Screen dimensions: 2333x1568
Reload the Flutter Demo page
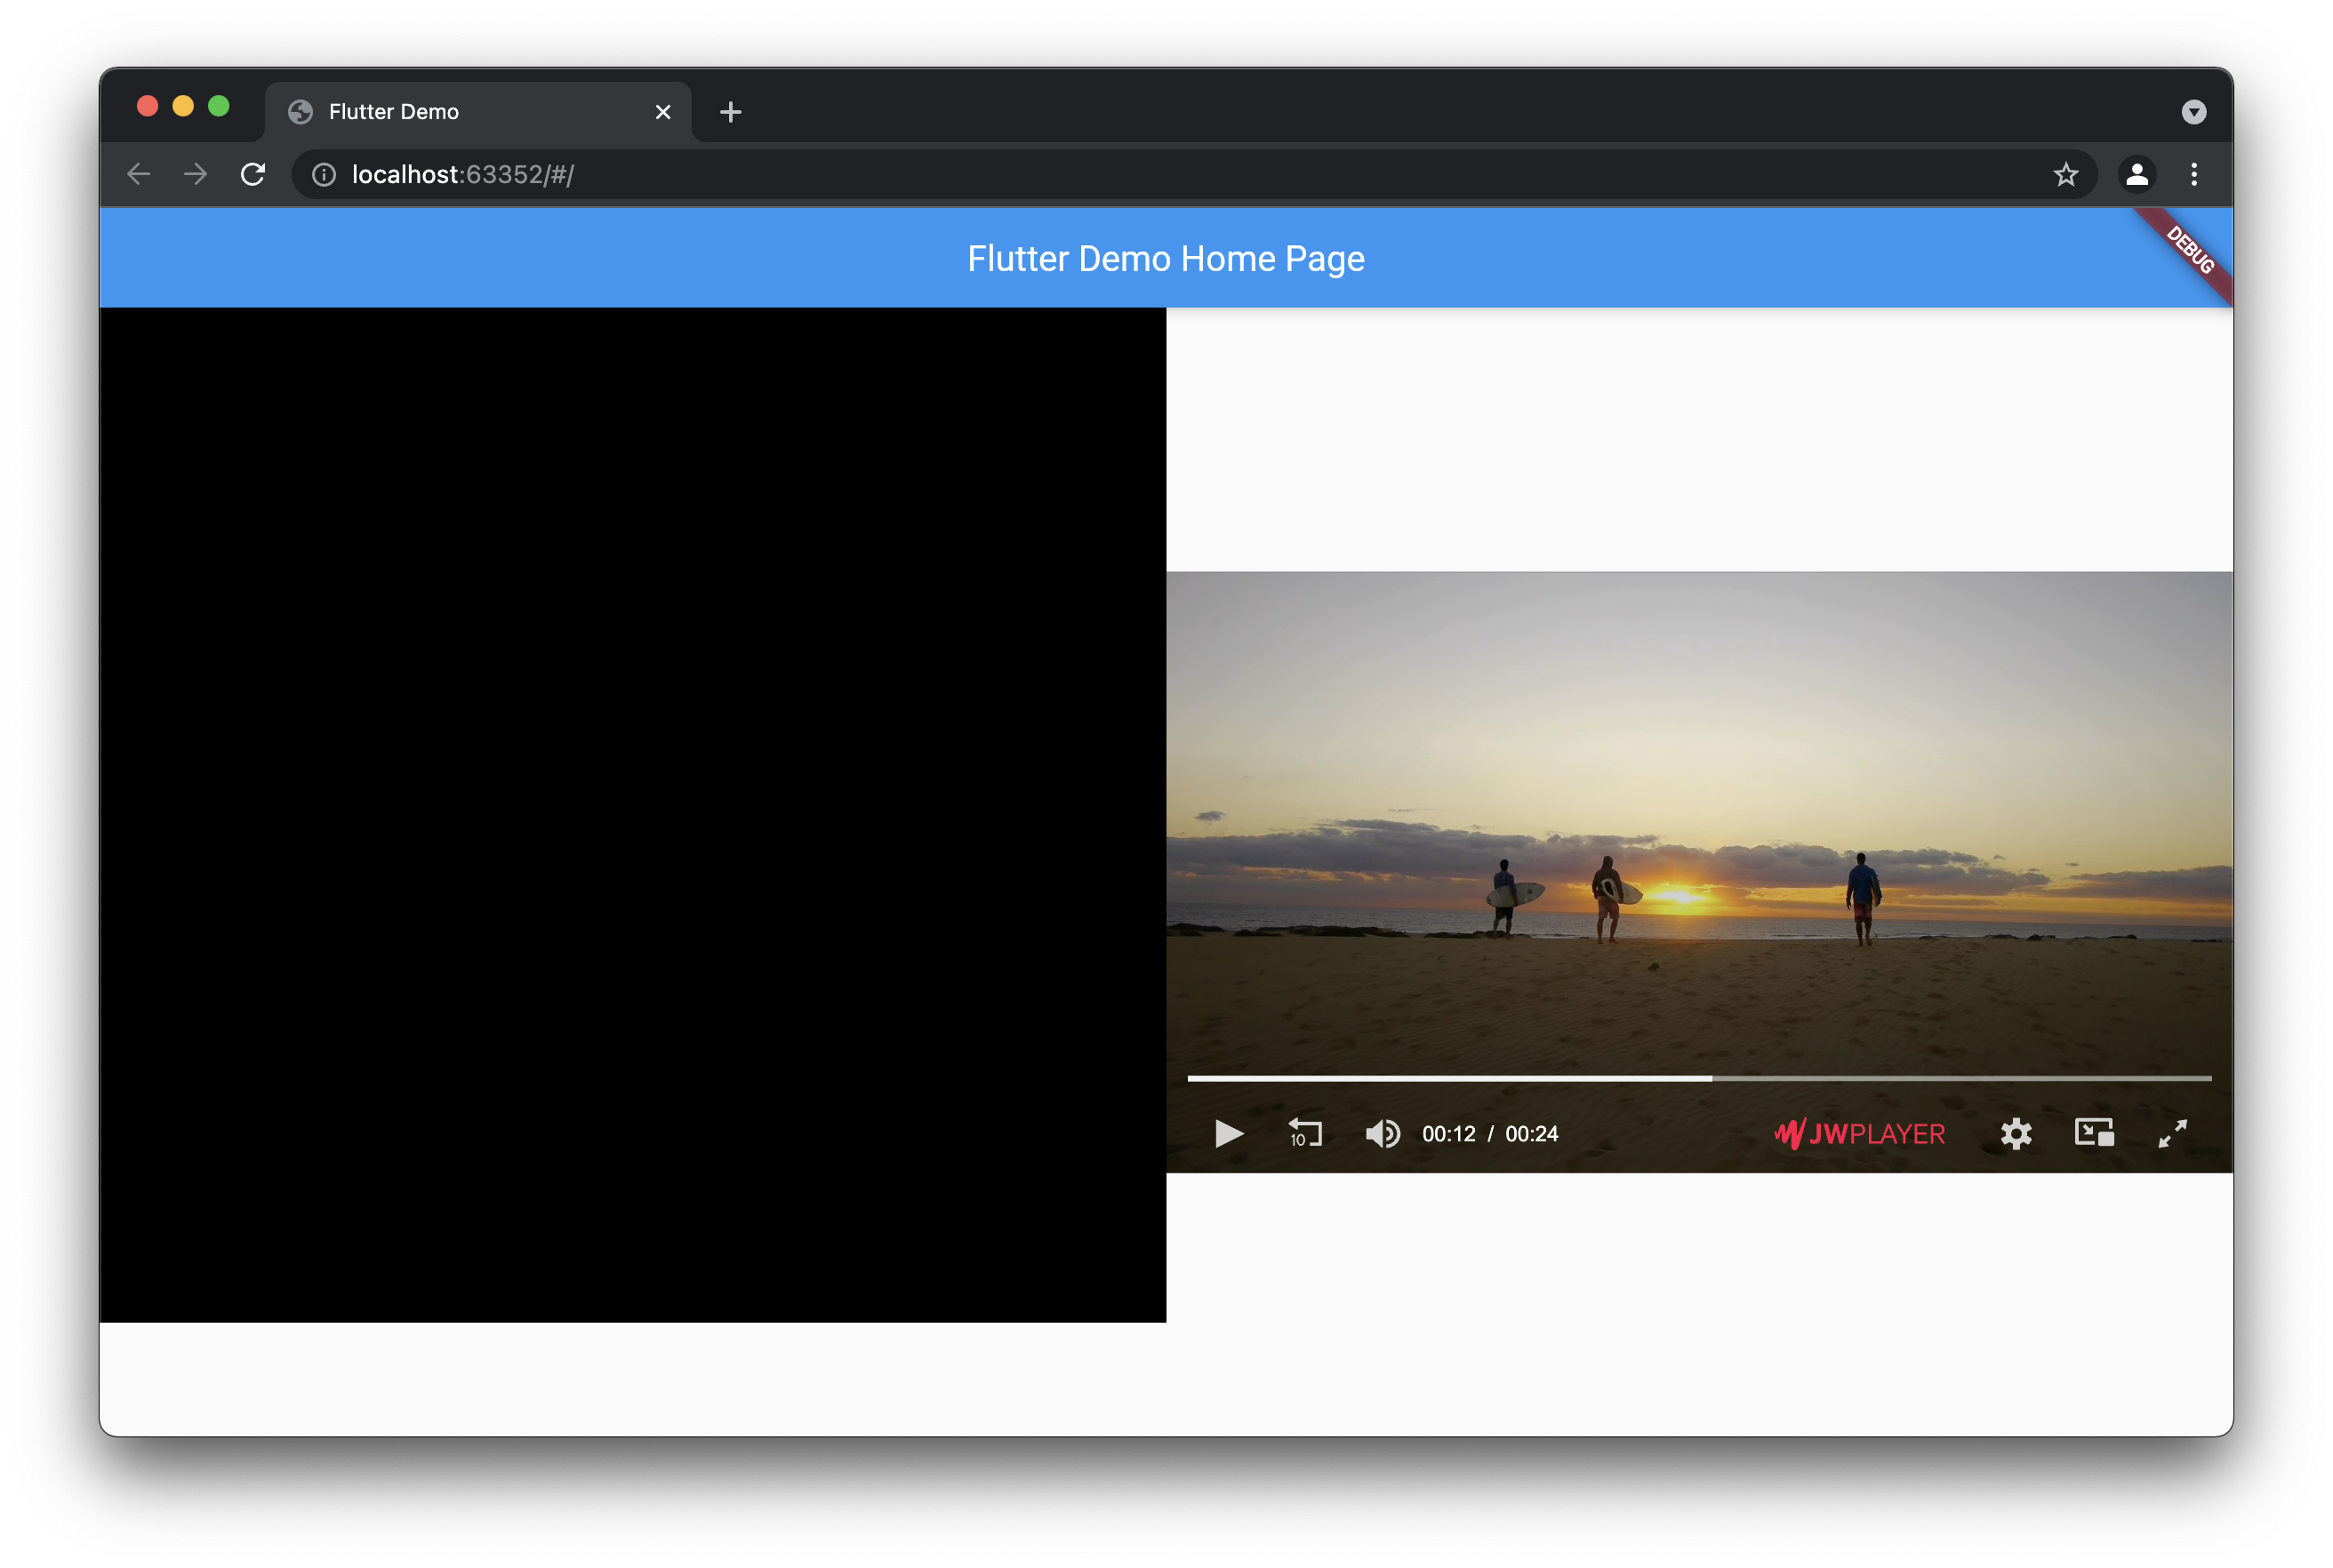(253, 173)
